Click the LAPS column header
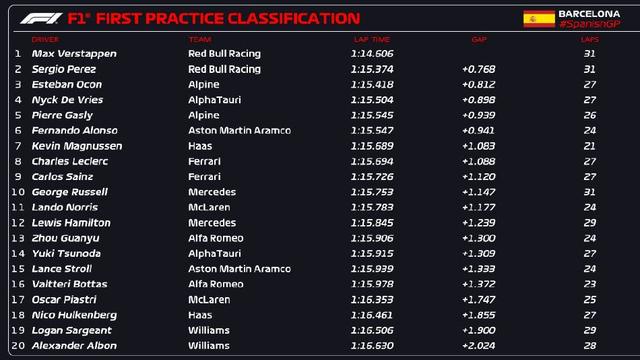Viewport: 640px width, 360px height. pos(590,40)
